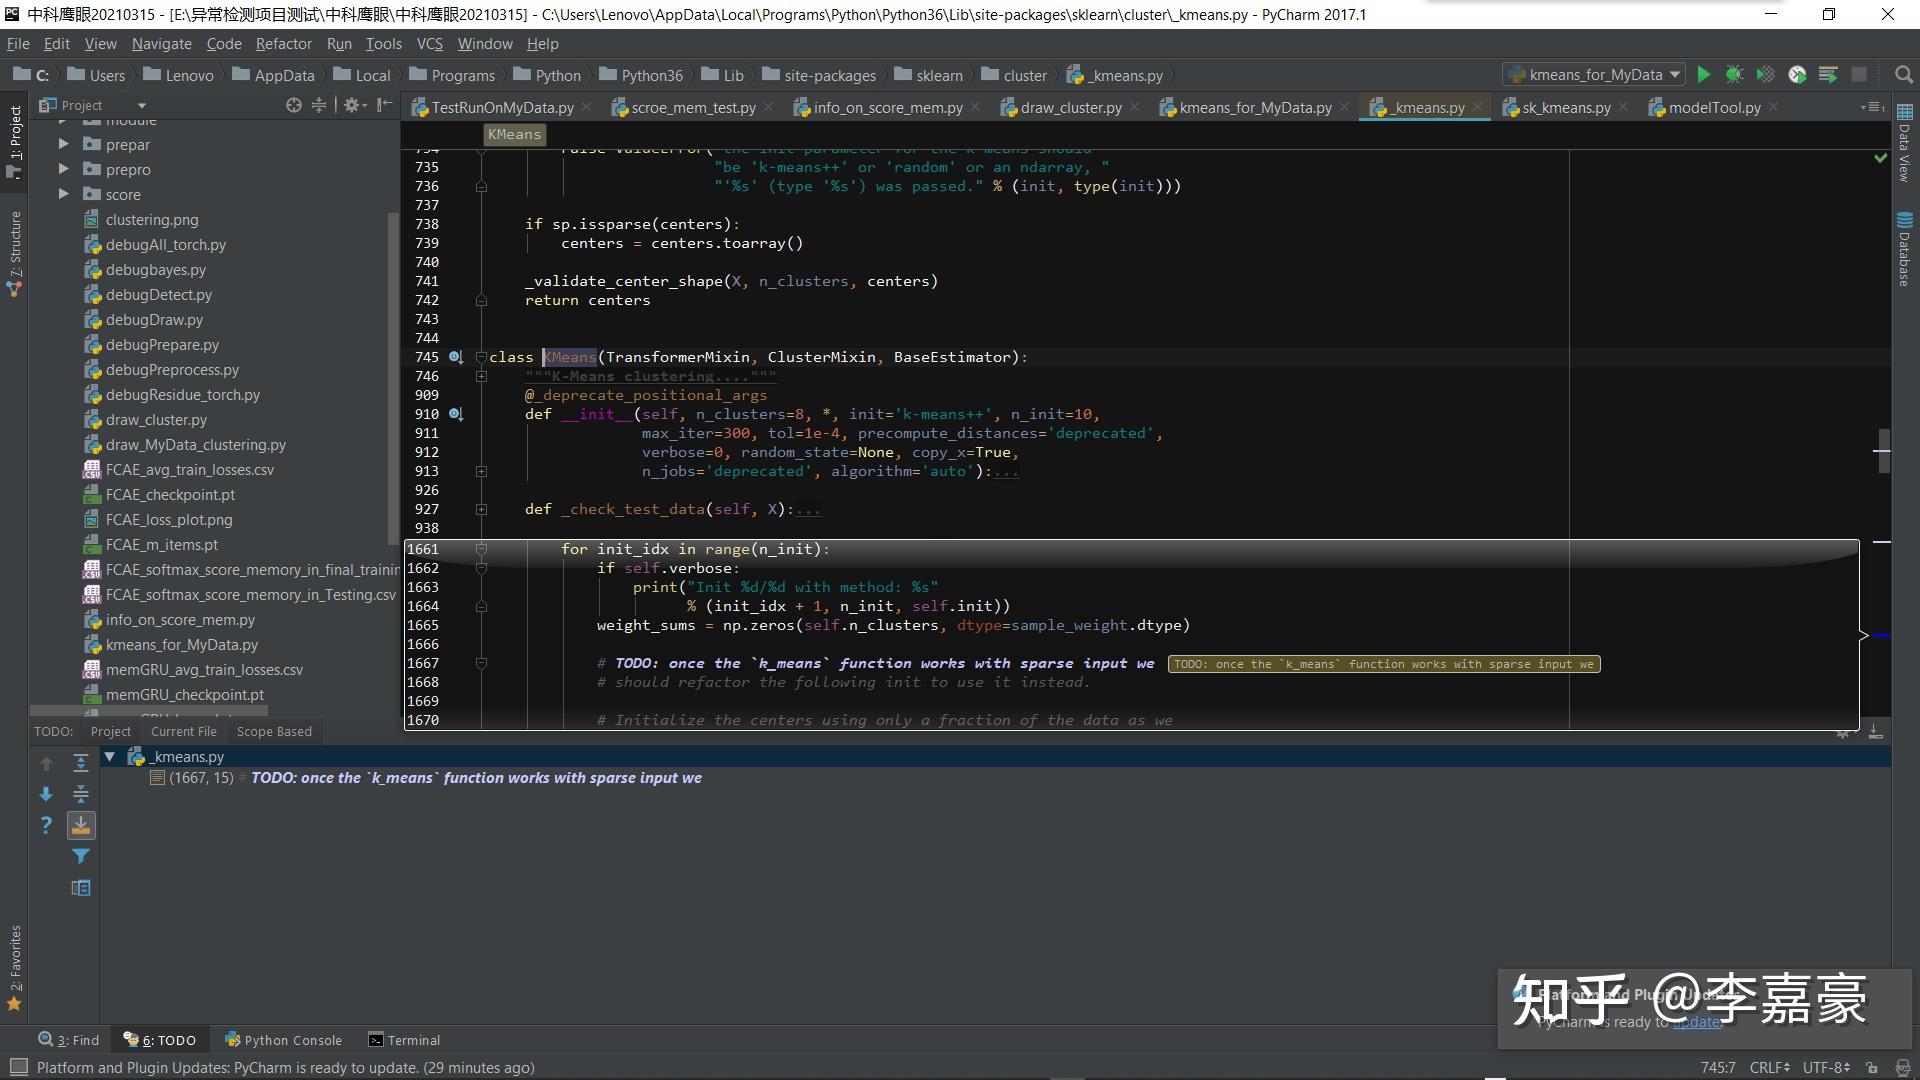This screenshot has width=1920, height=1080.
Task: Run with coverage icon in toolbar
Action: [1766, 75]
